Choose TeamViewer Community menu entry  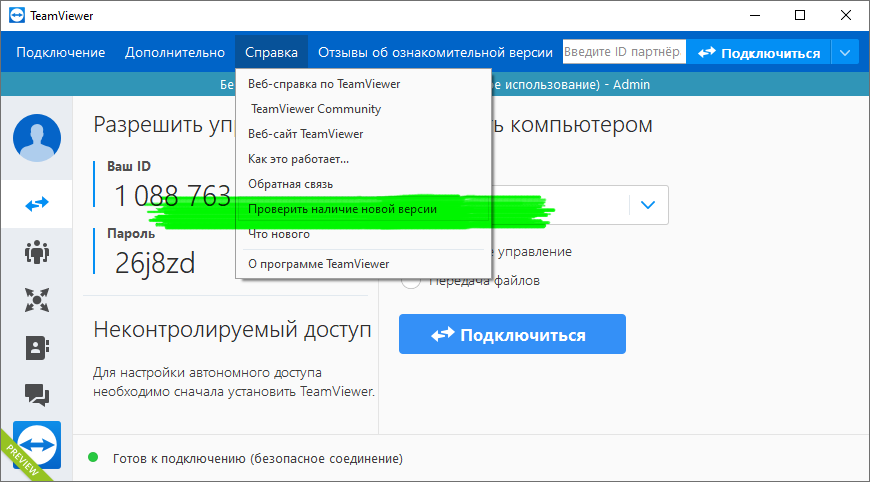(363, 109)
